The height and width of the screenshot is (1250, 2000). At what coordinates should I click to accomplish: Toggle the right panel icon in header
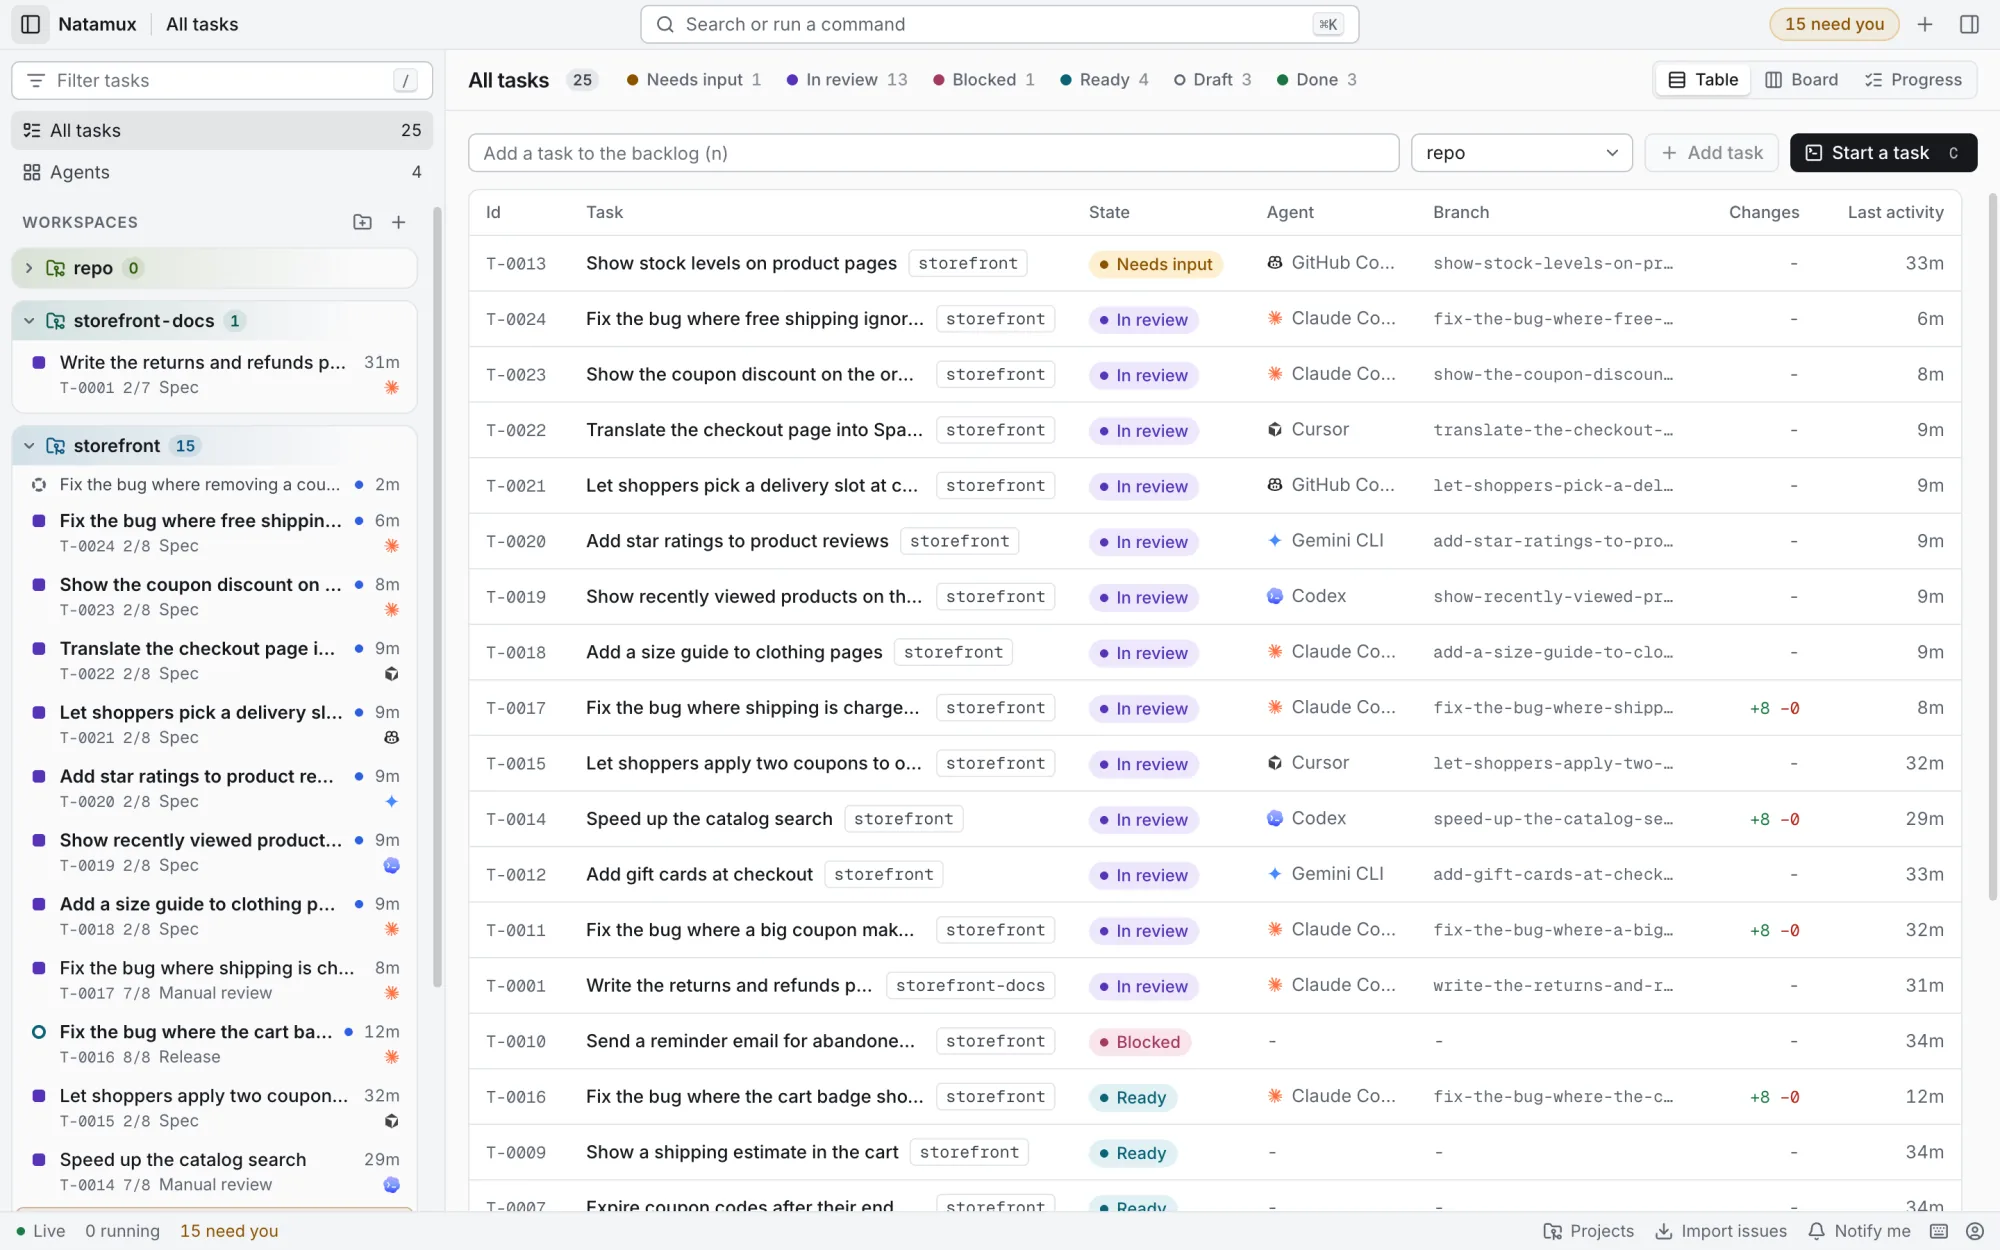click(x=1969, y=24)
